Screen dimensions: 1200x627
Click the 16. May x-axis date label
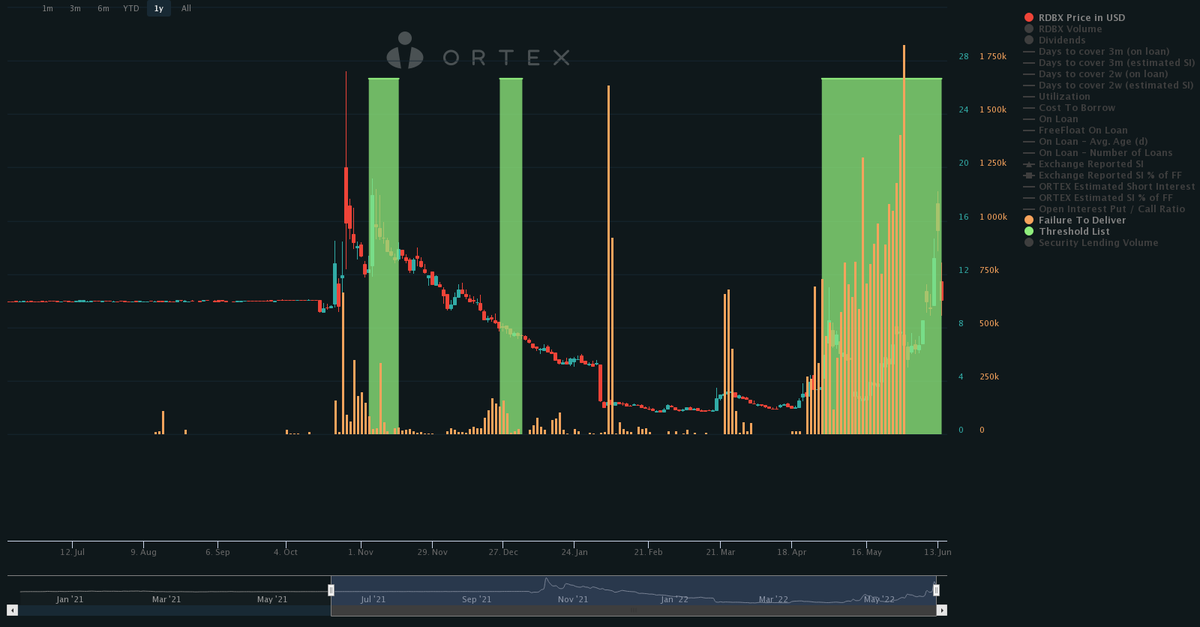pos(867,552)
